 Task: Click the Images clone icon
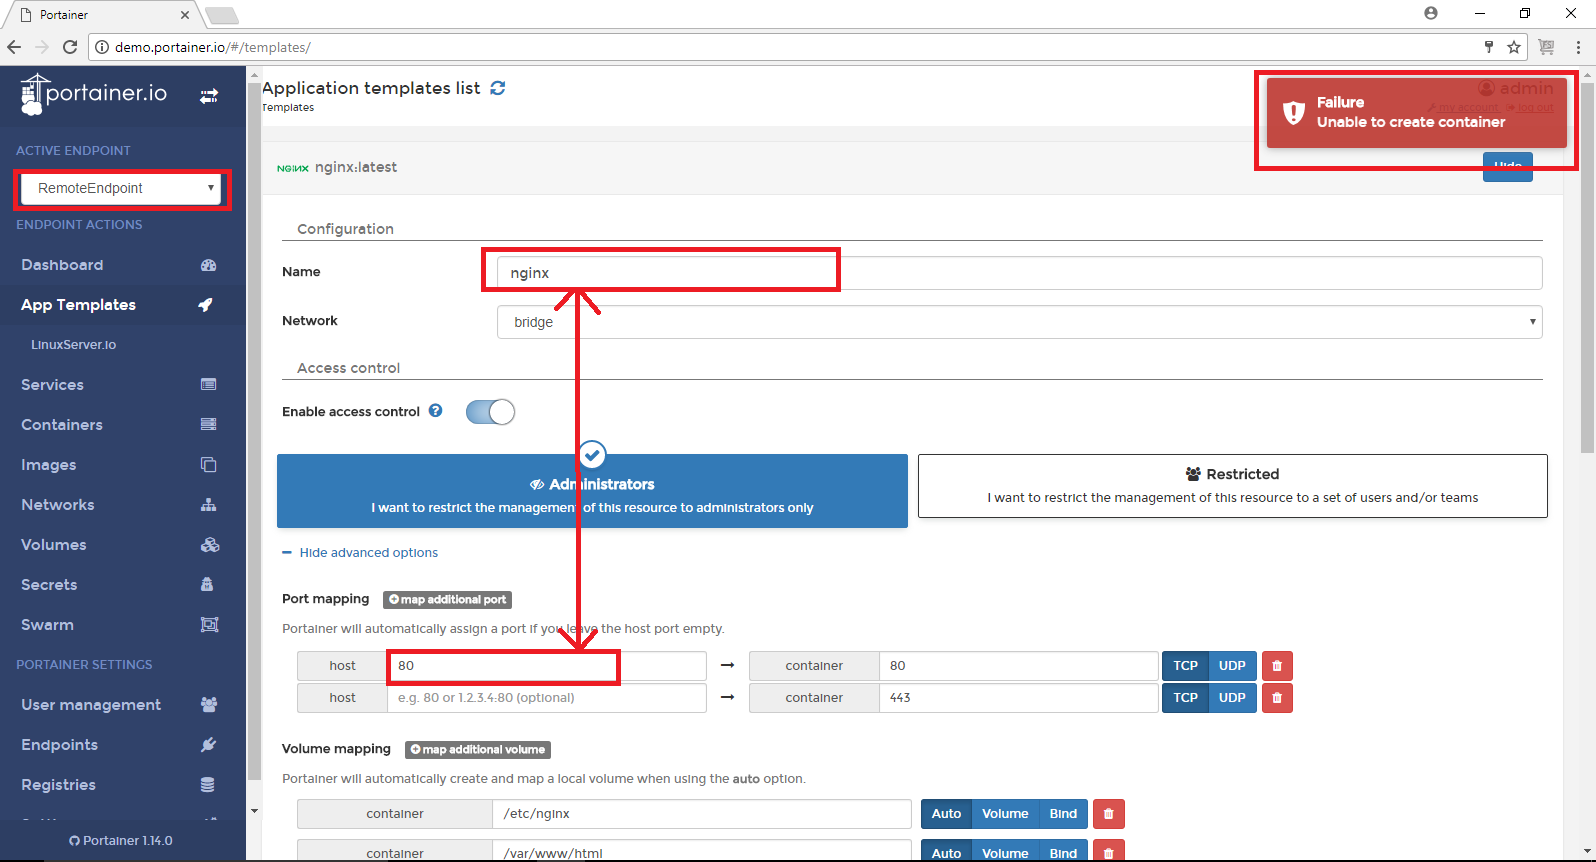208,465
